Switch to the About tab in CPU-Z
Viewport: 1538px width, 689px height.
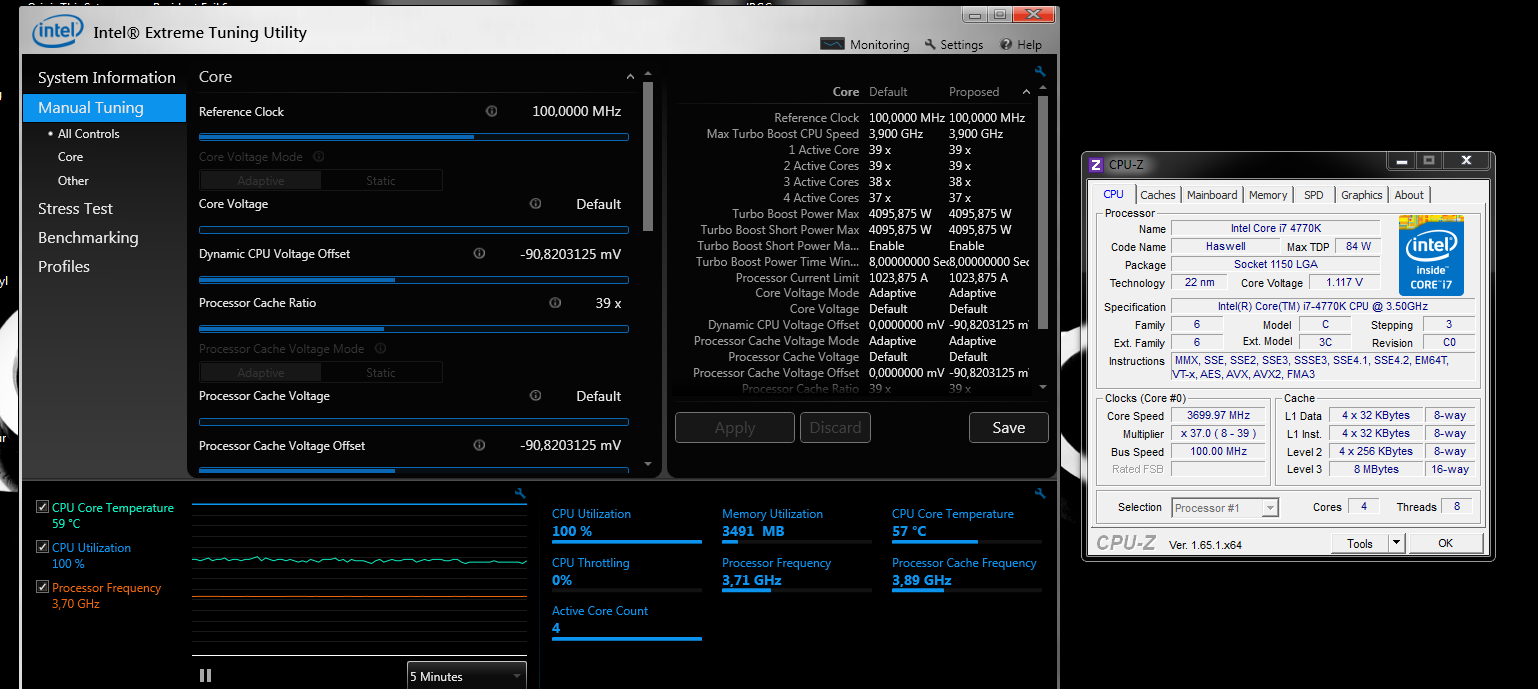[1409, 195]
